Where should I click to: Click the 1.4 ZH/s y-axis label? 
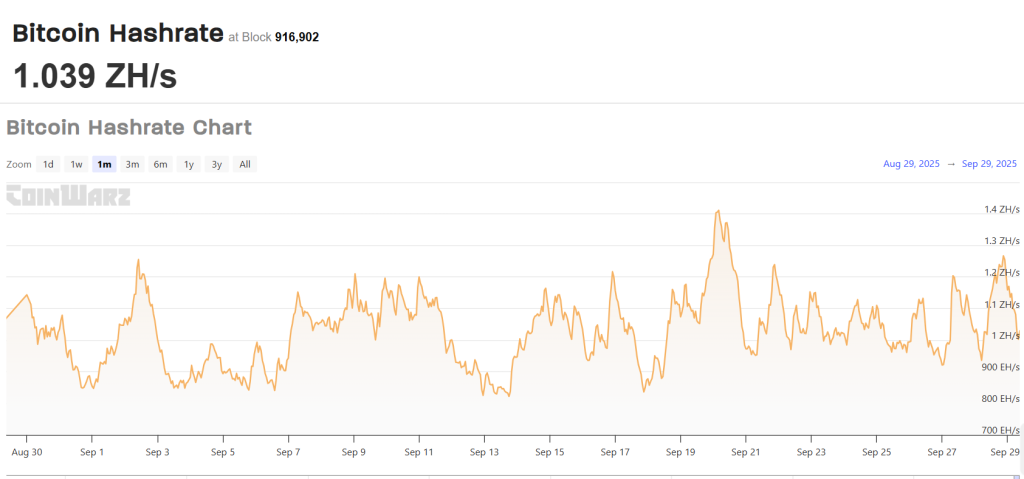coord(1001,209)
